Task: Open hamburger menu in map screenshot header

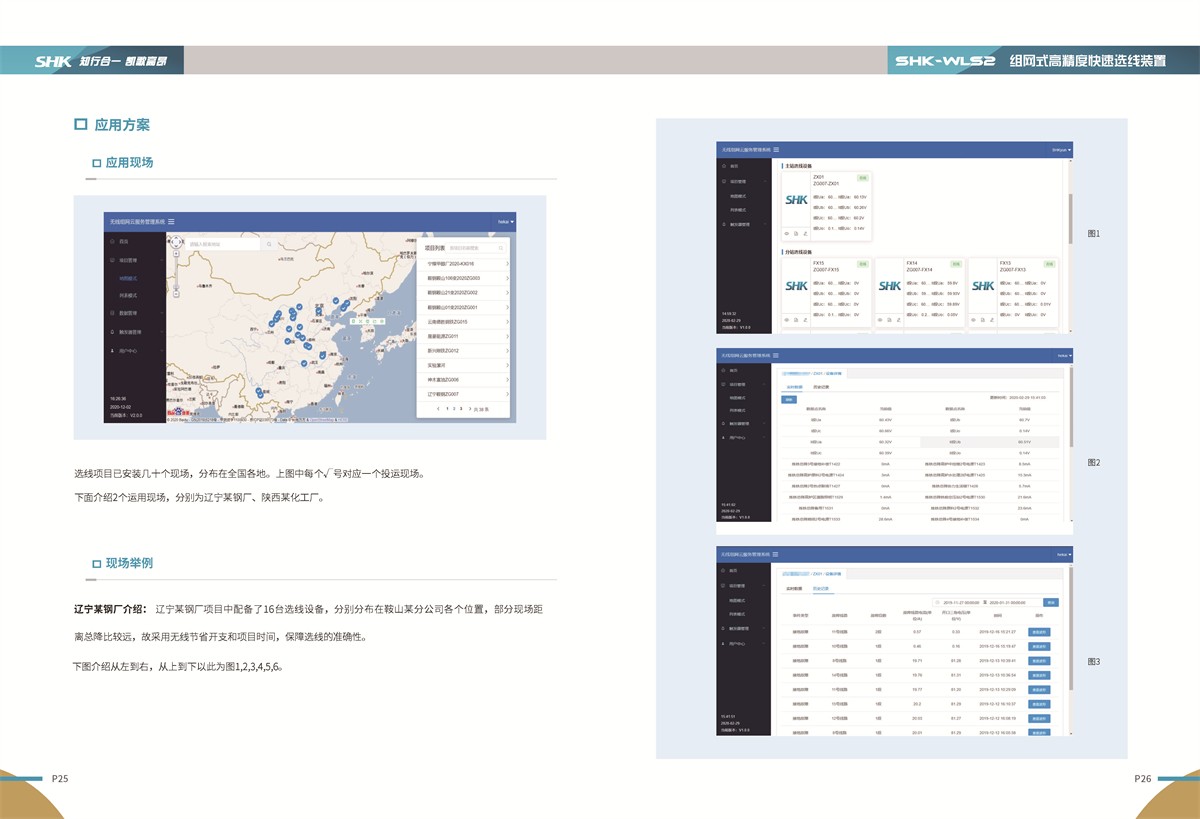Action: click(171, 222)
